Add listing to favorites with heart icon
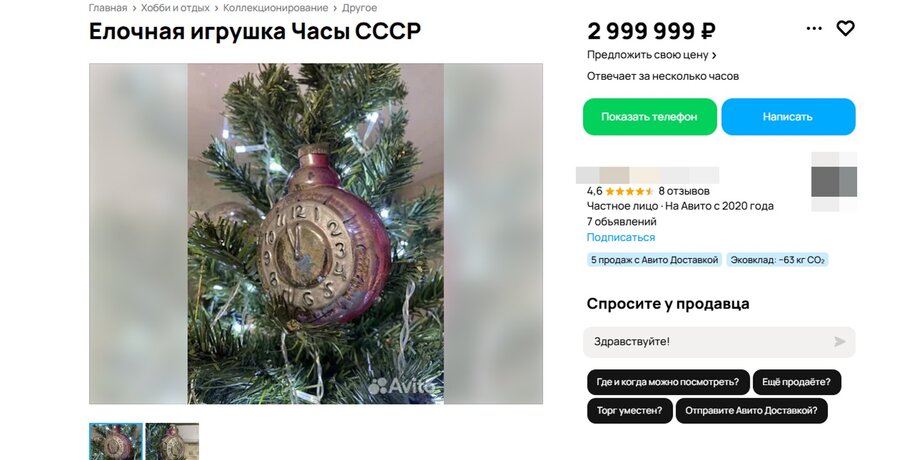Viewport: 920px width, 460px height. click(845, 28)
